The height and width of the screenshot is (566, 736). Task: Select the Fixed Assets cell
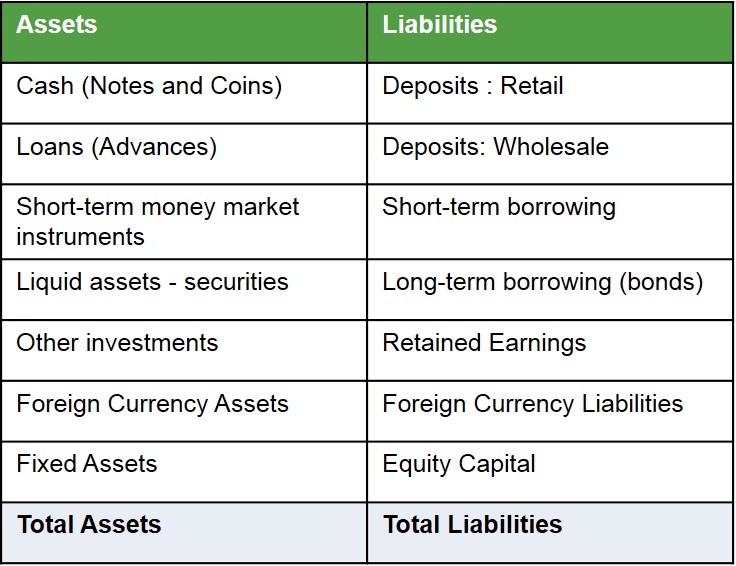(86, 464)
